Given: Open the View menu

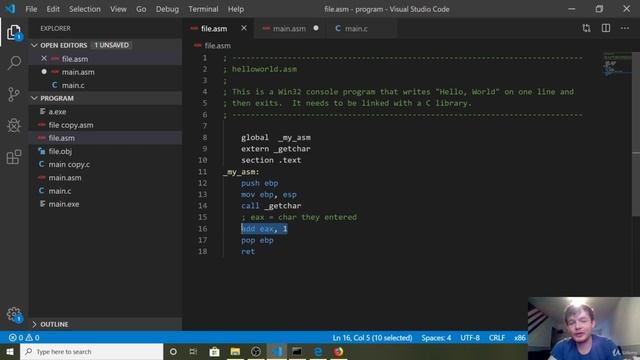Looking at the screenshot, I should pyautogui.click(x=118, y=9).
